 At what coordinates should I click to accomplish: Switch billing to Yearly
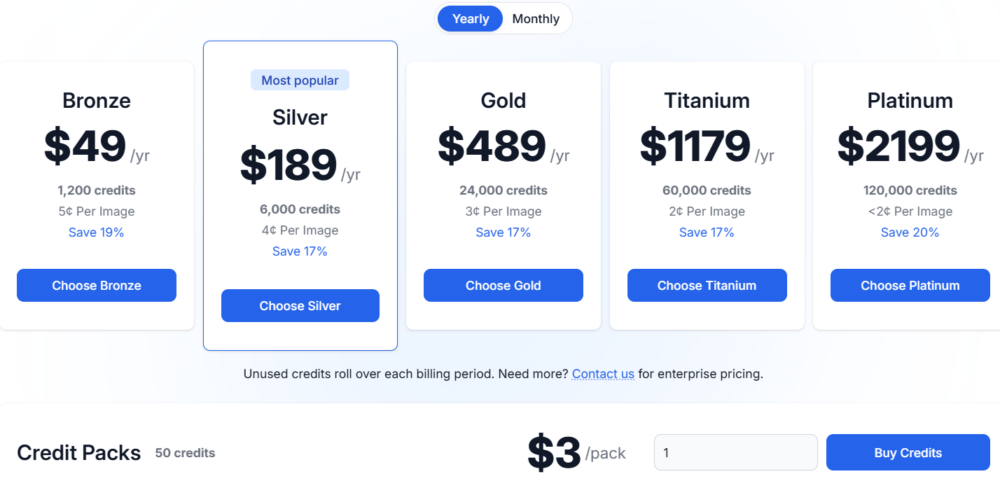[x=470, y=19]
